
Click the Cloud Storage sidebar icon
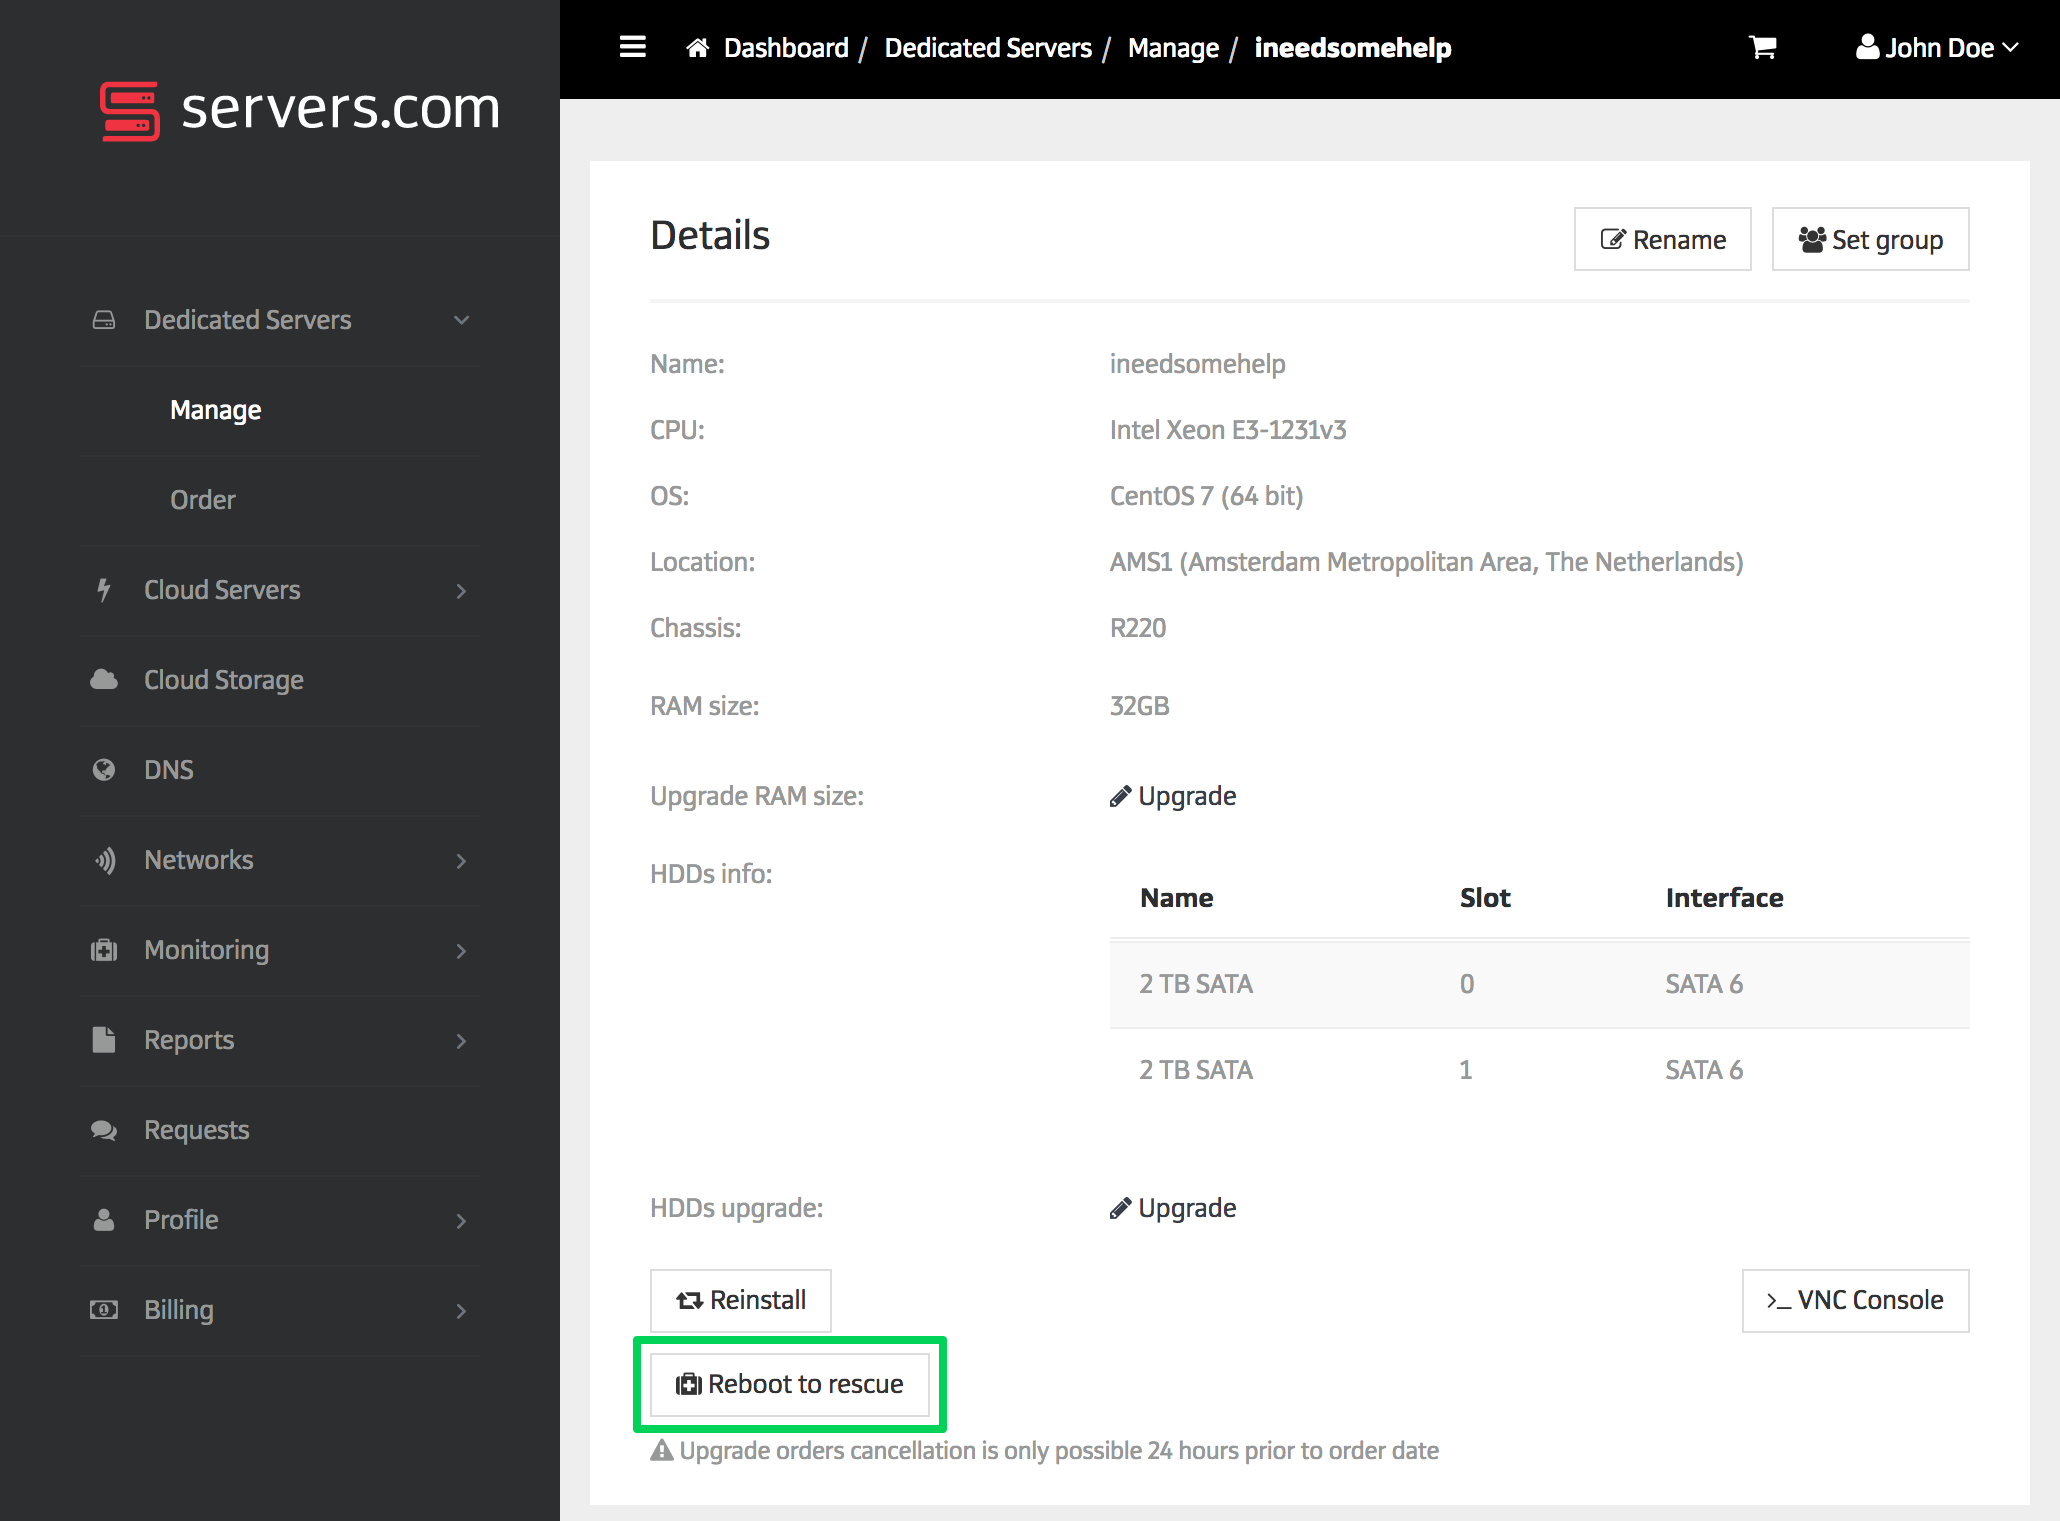pyautogui.click(x=104, y=680)
